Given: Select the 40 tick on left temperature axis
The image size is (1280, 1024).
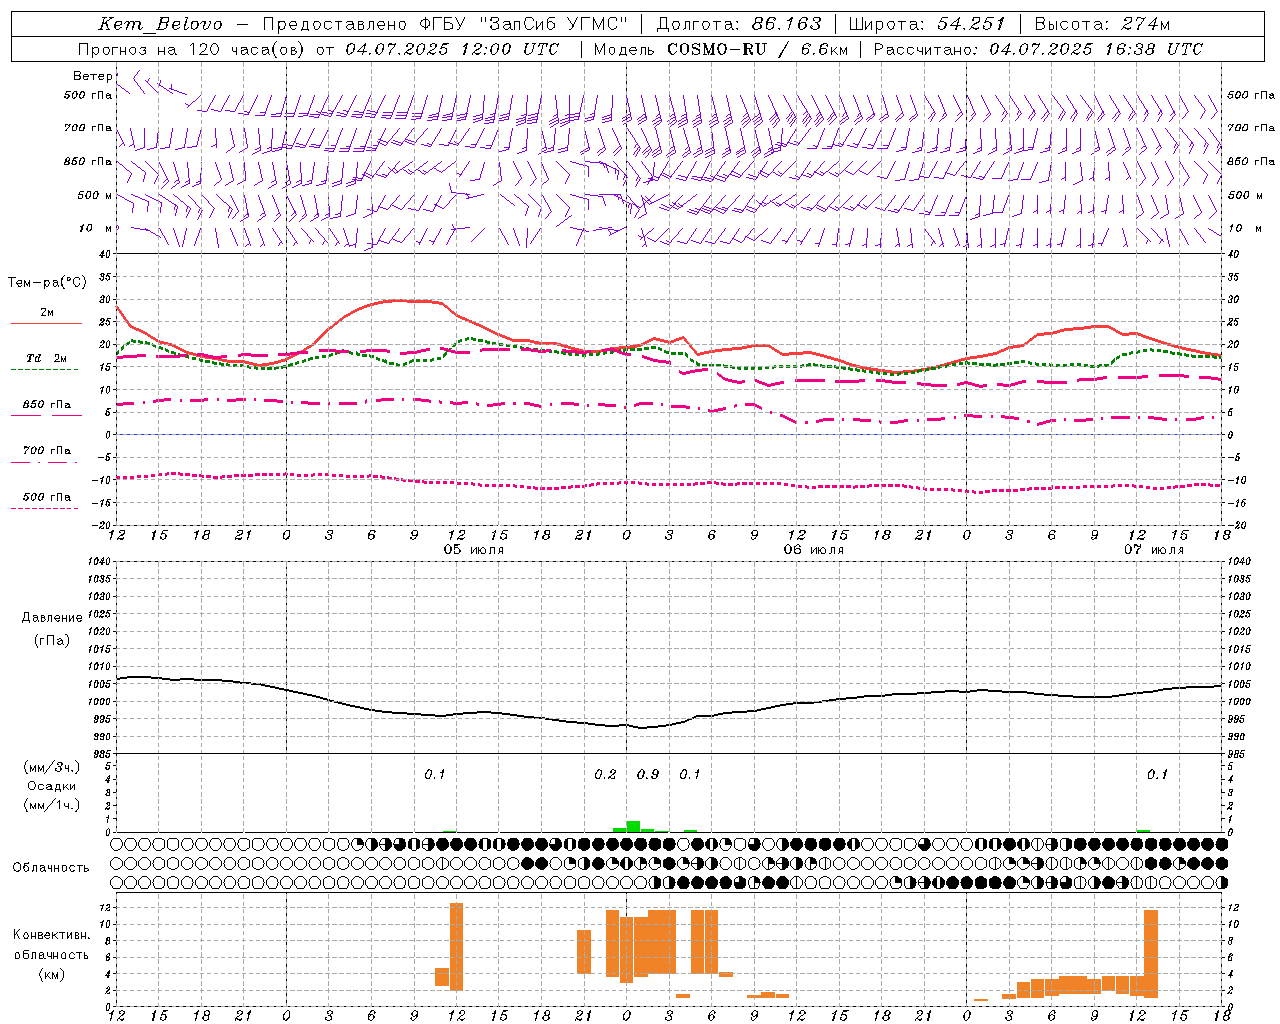Looking at the screenshot, I should click(x=104, y=254).
